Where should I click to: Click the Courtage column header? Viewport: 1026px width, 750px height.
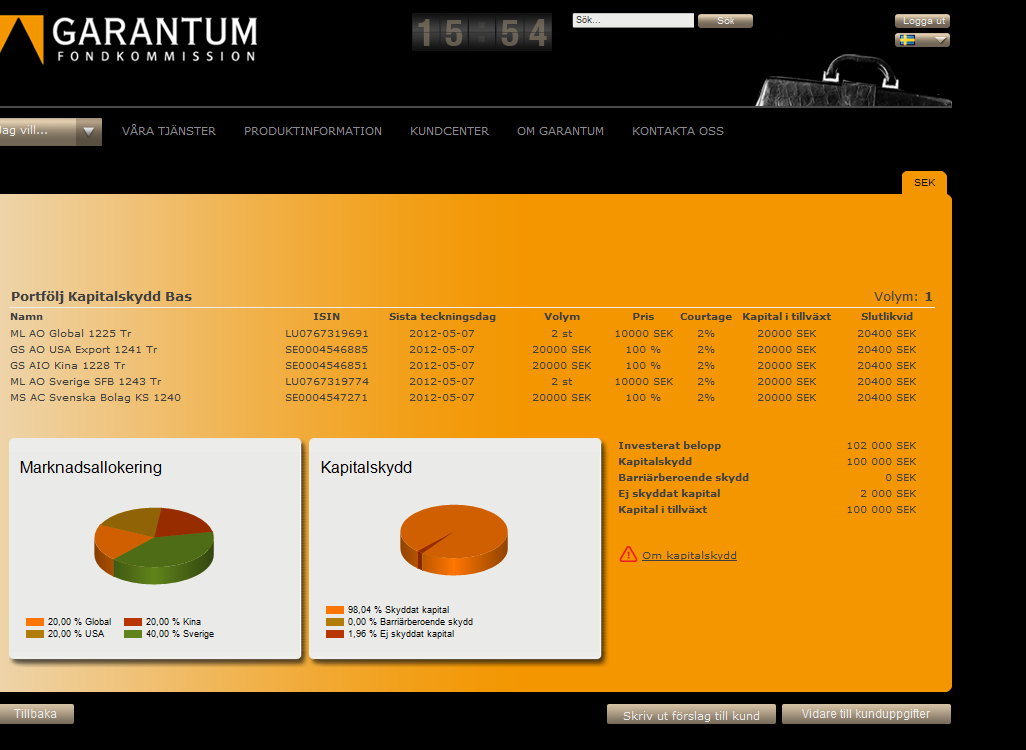(706, 317)
